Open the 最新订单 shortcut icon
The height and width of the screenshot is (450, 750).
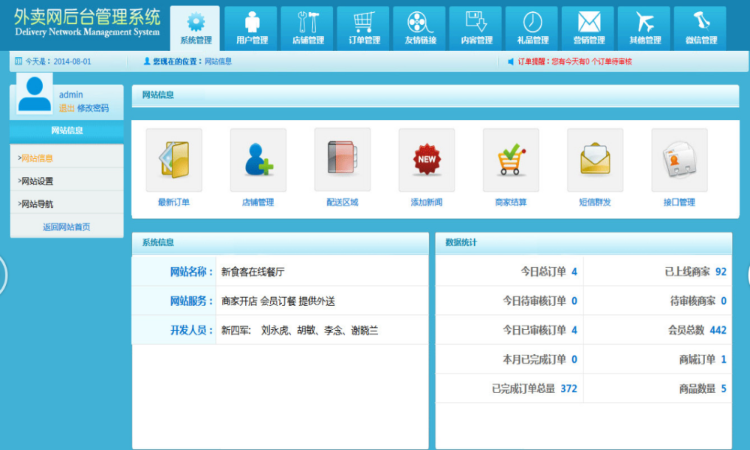click(173, 160)
